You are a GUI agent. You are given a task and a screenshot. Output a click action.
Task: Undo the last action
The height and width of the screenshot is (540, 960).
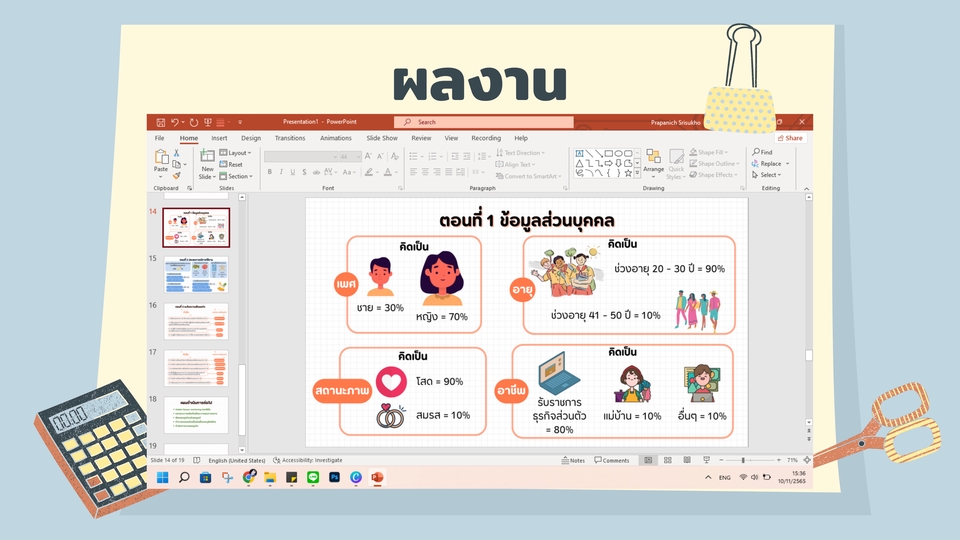pos(175,122)
